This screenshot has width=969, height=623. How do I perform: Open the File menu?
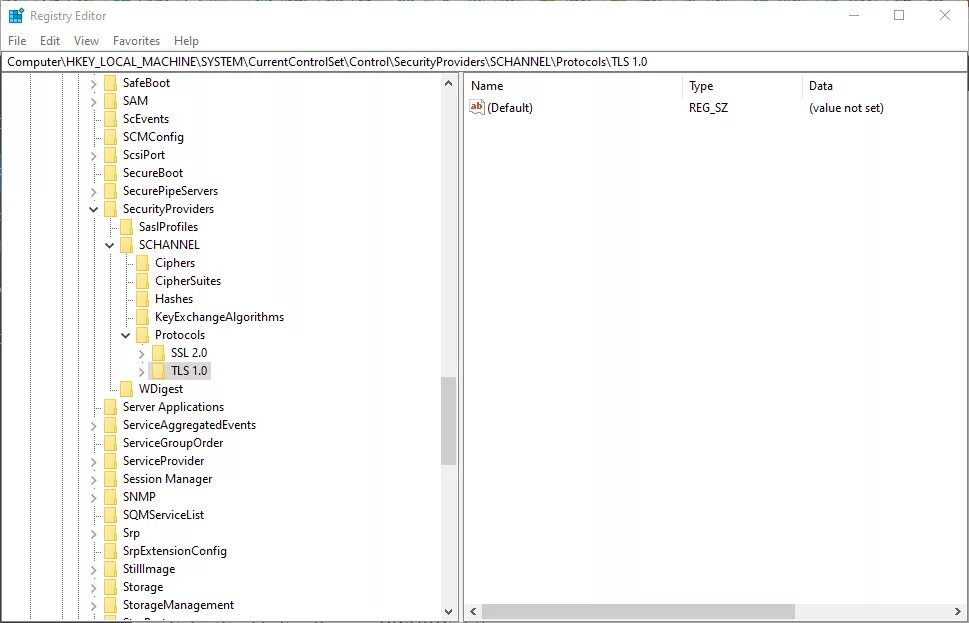17,41
